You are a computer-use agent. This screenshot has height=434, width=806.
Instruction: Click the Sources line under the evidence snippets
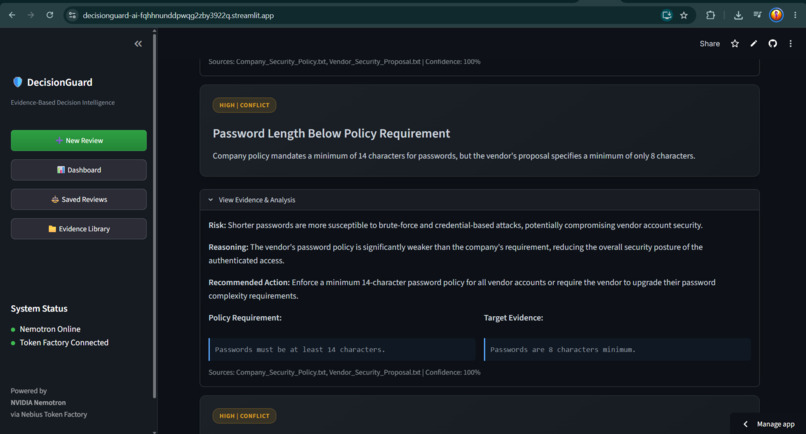[x=344, y=372]
